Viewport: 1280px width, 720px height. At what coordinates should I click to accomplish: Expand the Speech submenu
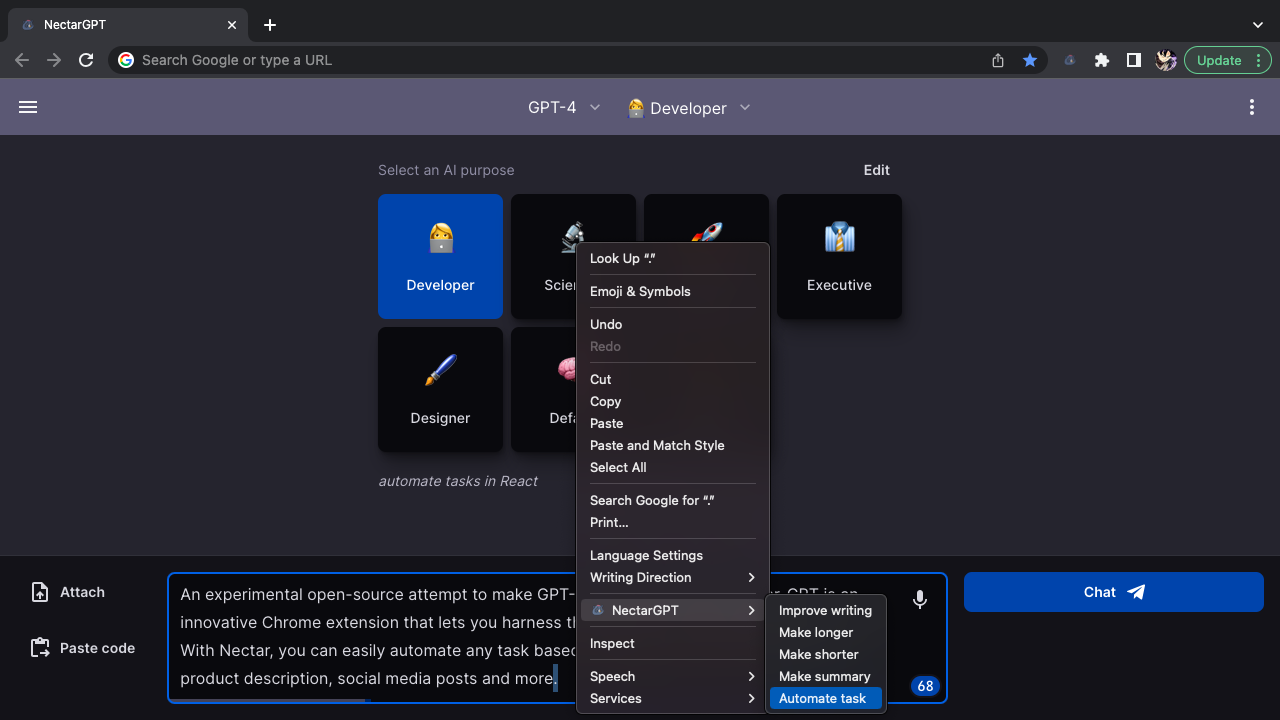(x=673, y=676)
